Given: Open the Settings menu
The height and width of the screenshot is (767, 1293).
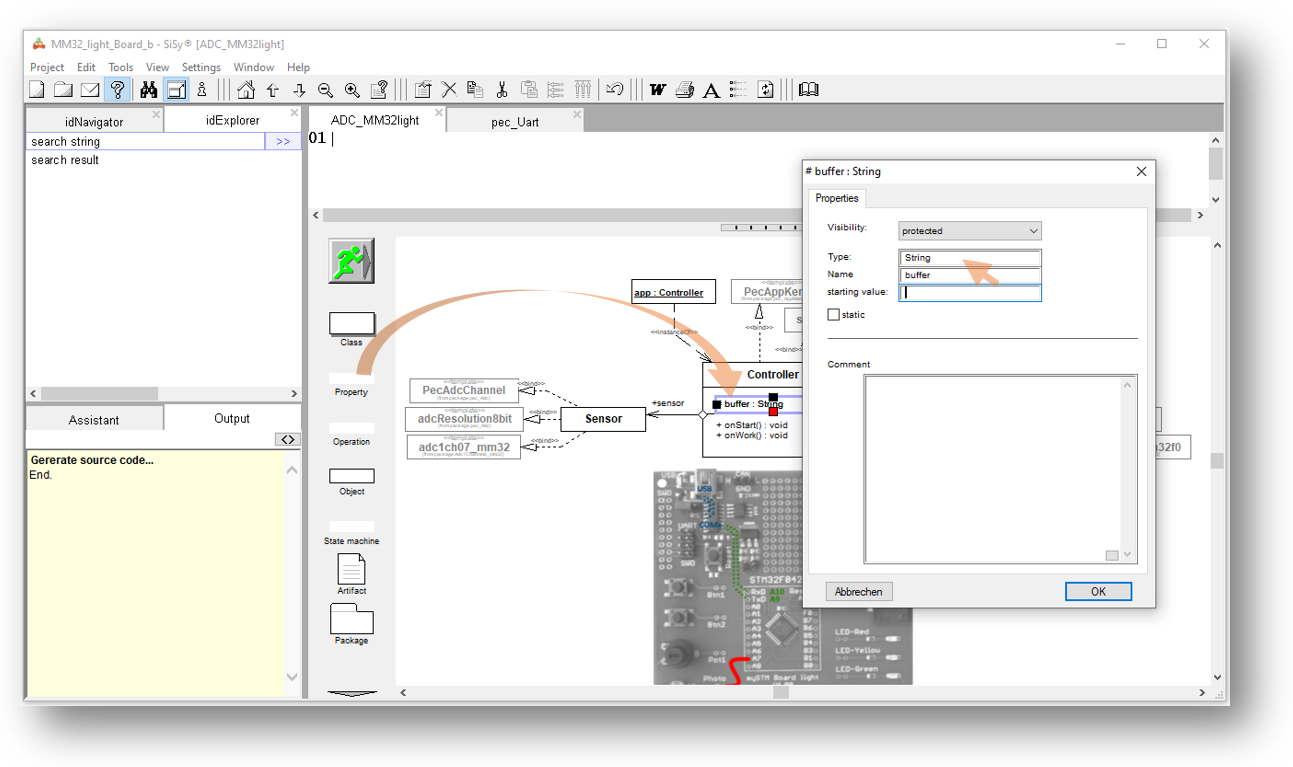Looking at the screenshot, I should coord(201,67).
